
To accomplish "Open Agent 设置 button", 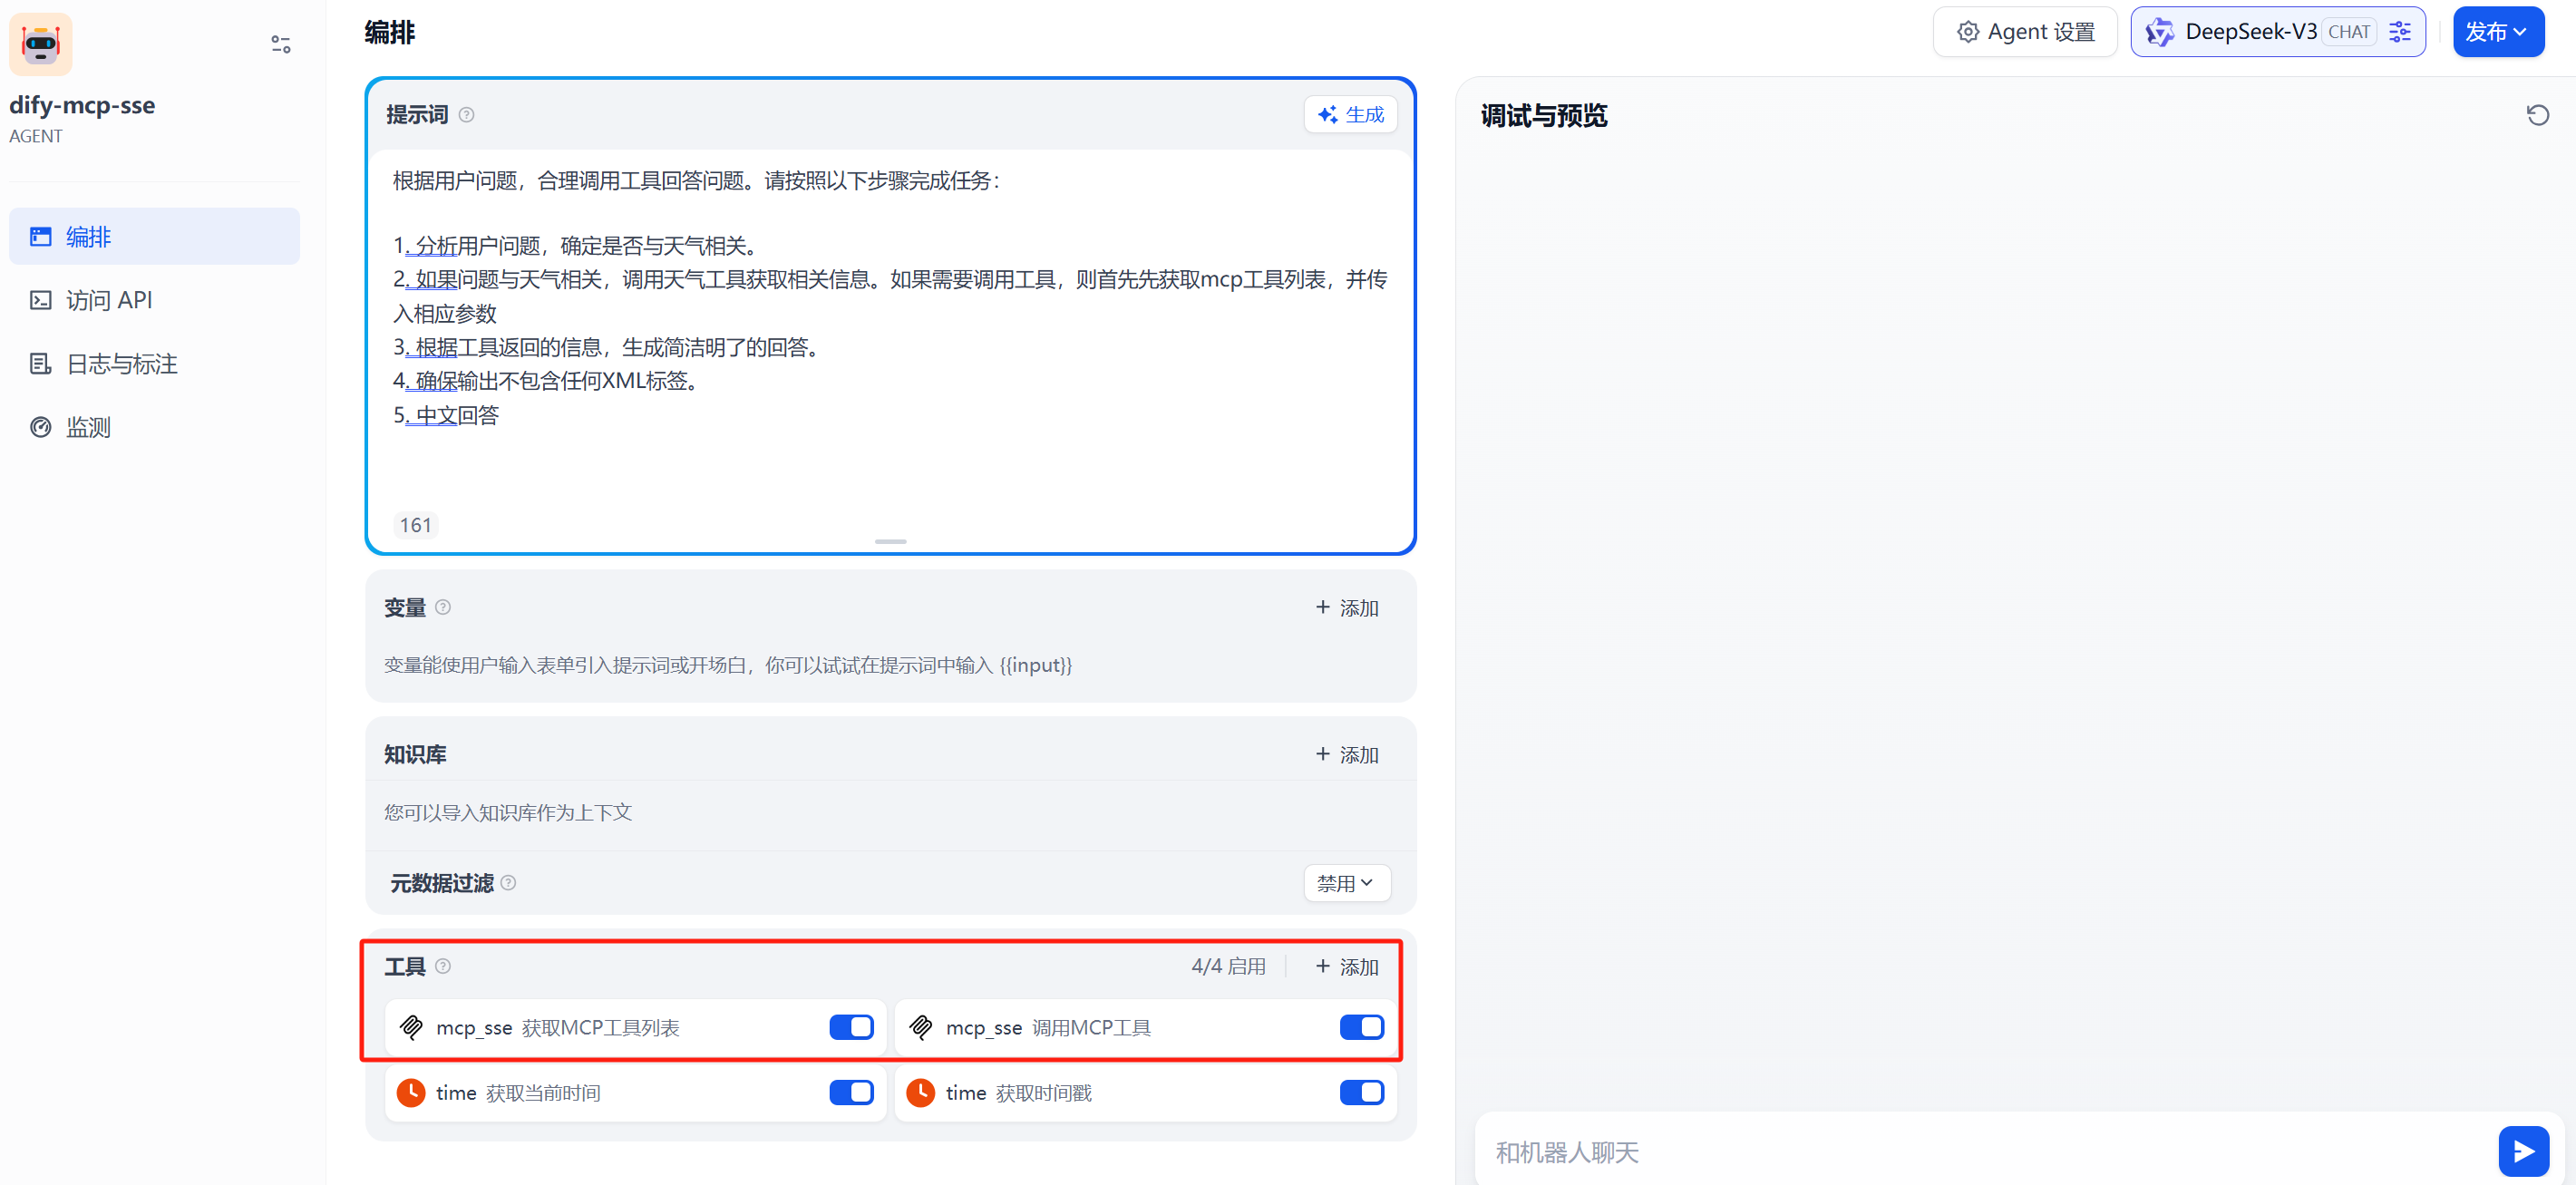I will (x=2025, y=32).
